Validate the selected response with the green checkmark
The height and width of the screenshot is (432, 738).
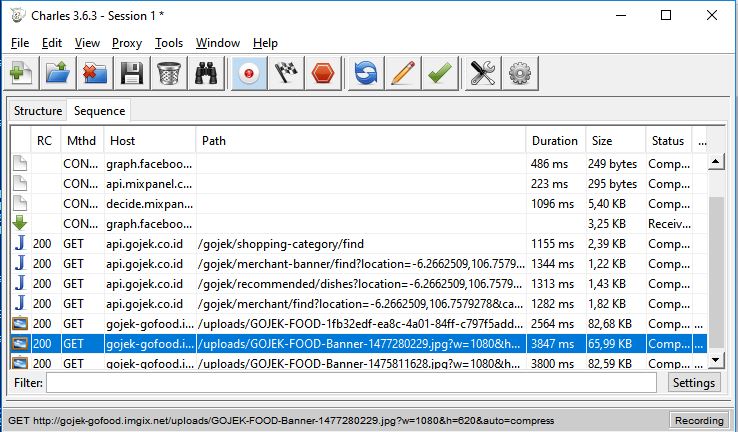click(440, 73)
